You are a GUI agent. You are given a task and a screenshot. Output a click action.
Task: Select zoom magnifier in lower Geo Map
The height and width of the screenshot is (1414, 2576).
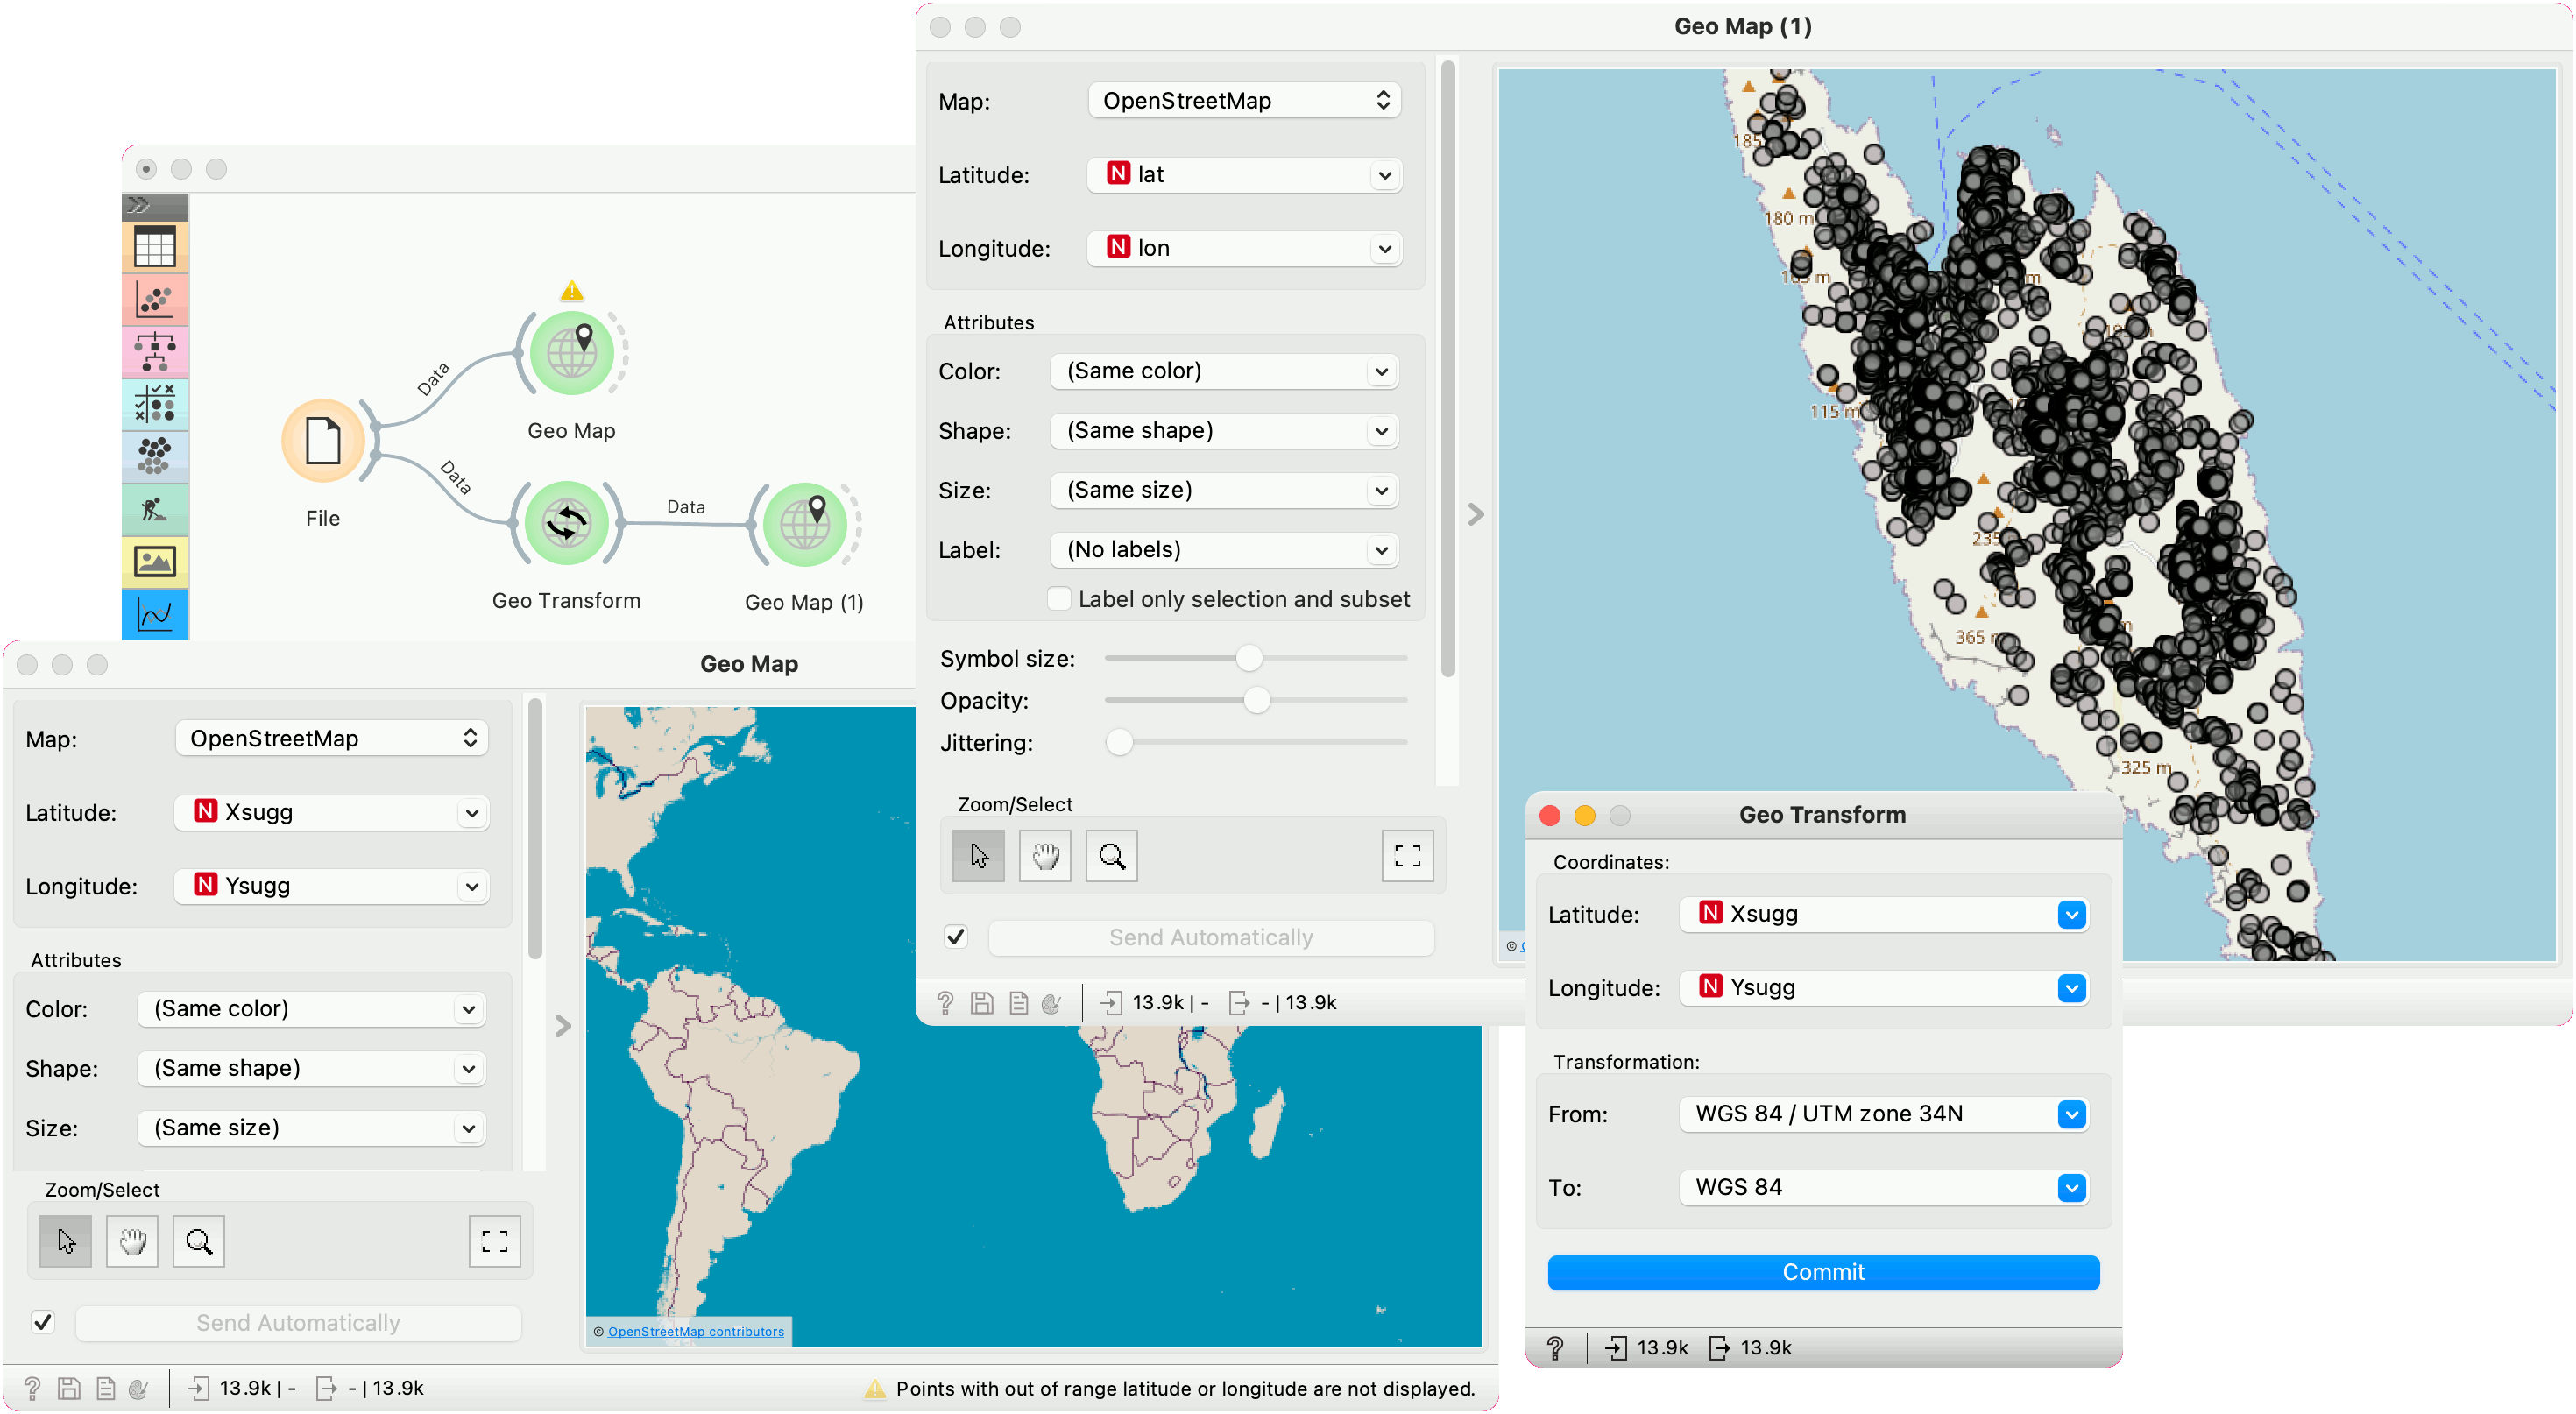click(198, 1242)
